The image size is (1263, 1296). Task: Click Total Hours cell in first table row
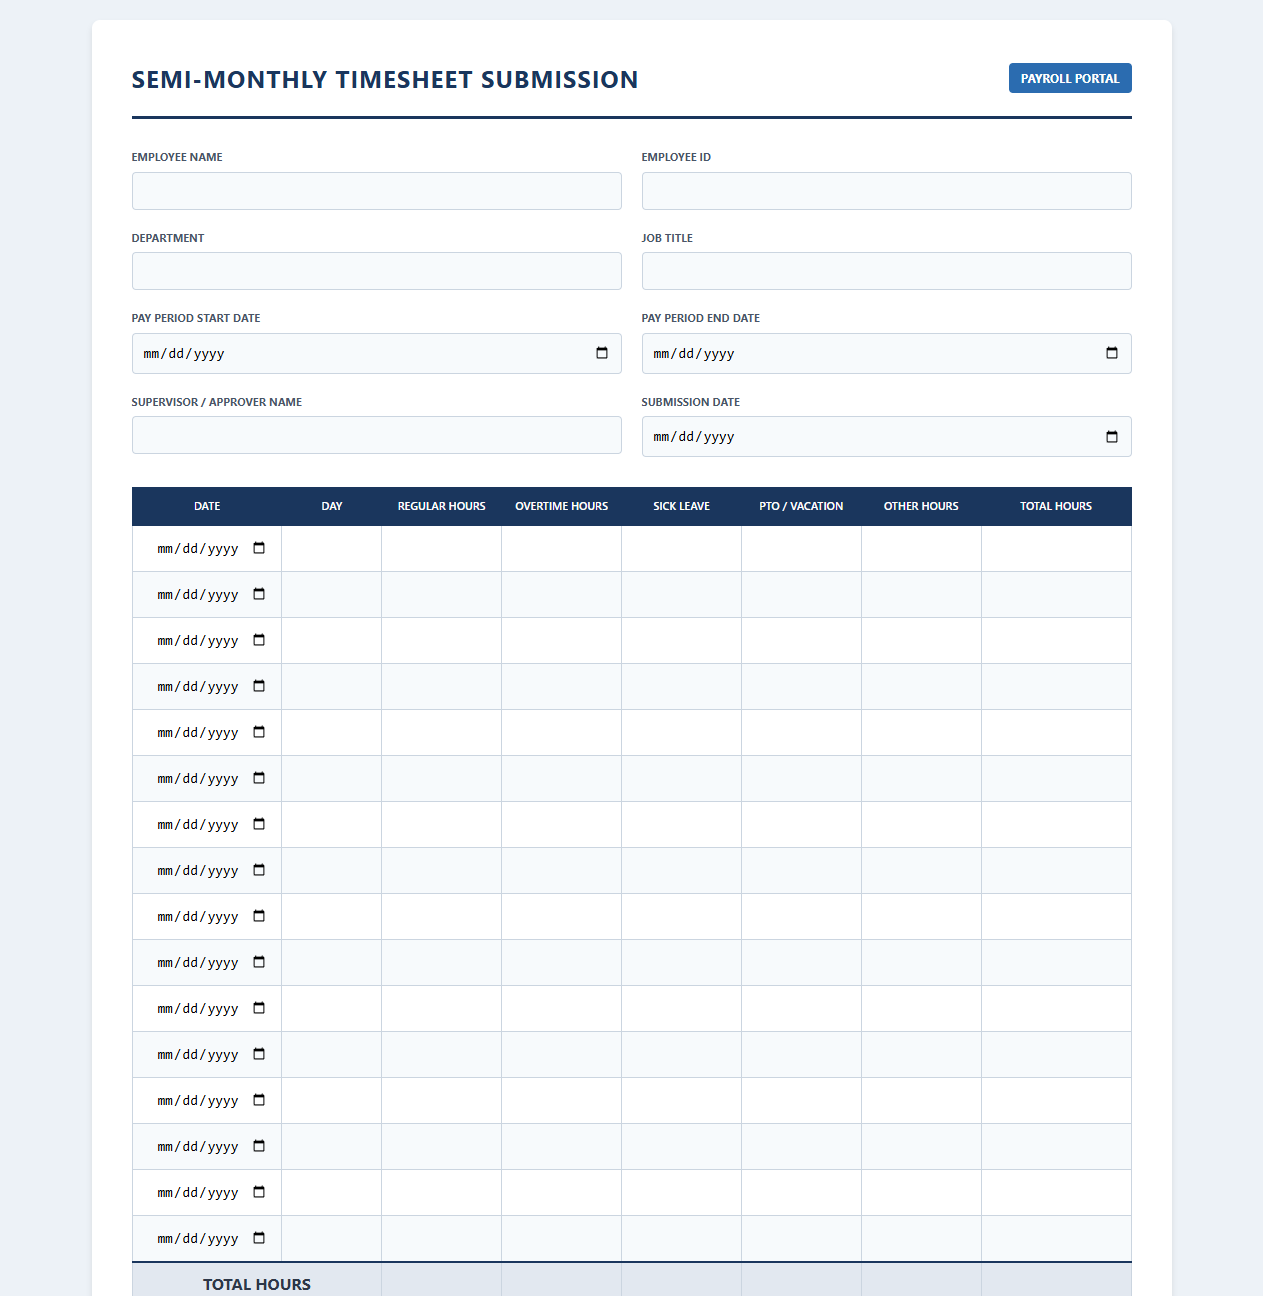tap(1057, 549)
